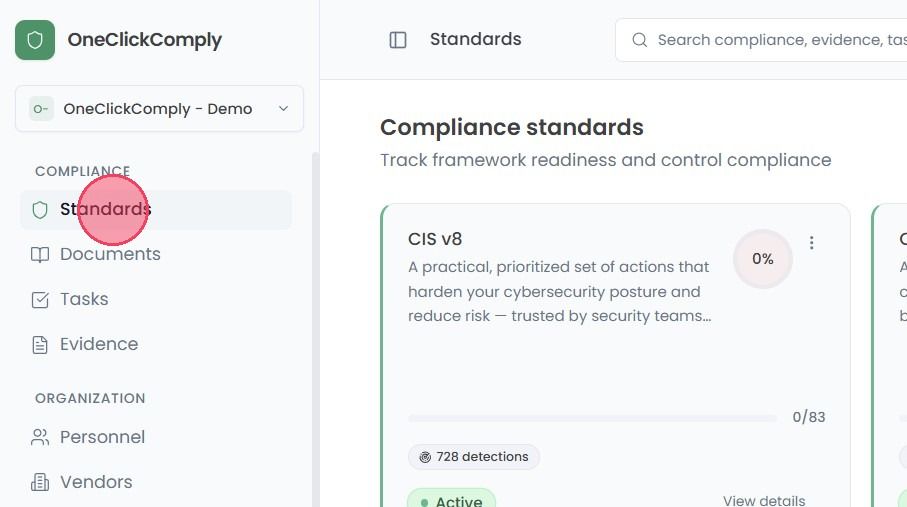Open Tasks in the sidebar
The height and width of the screenshot is (507, 907).
click(84, 299)
